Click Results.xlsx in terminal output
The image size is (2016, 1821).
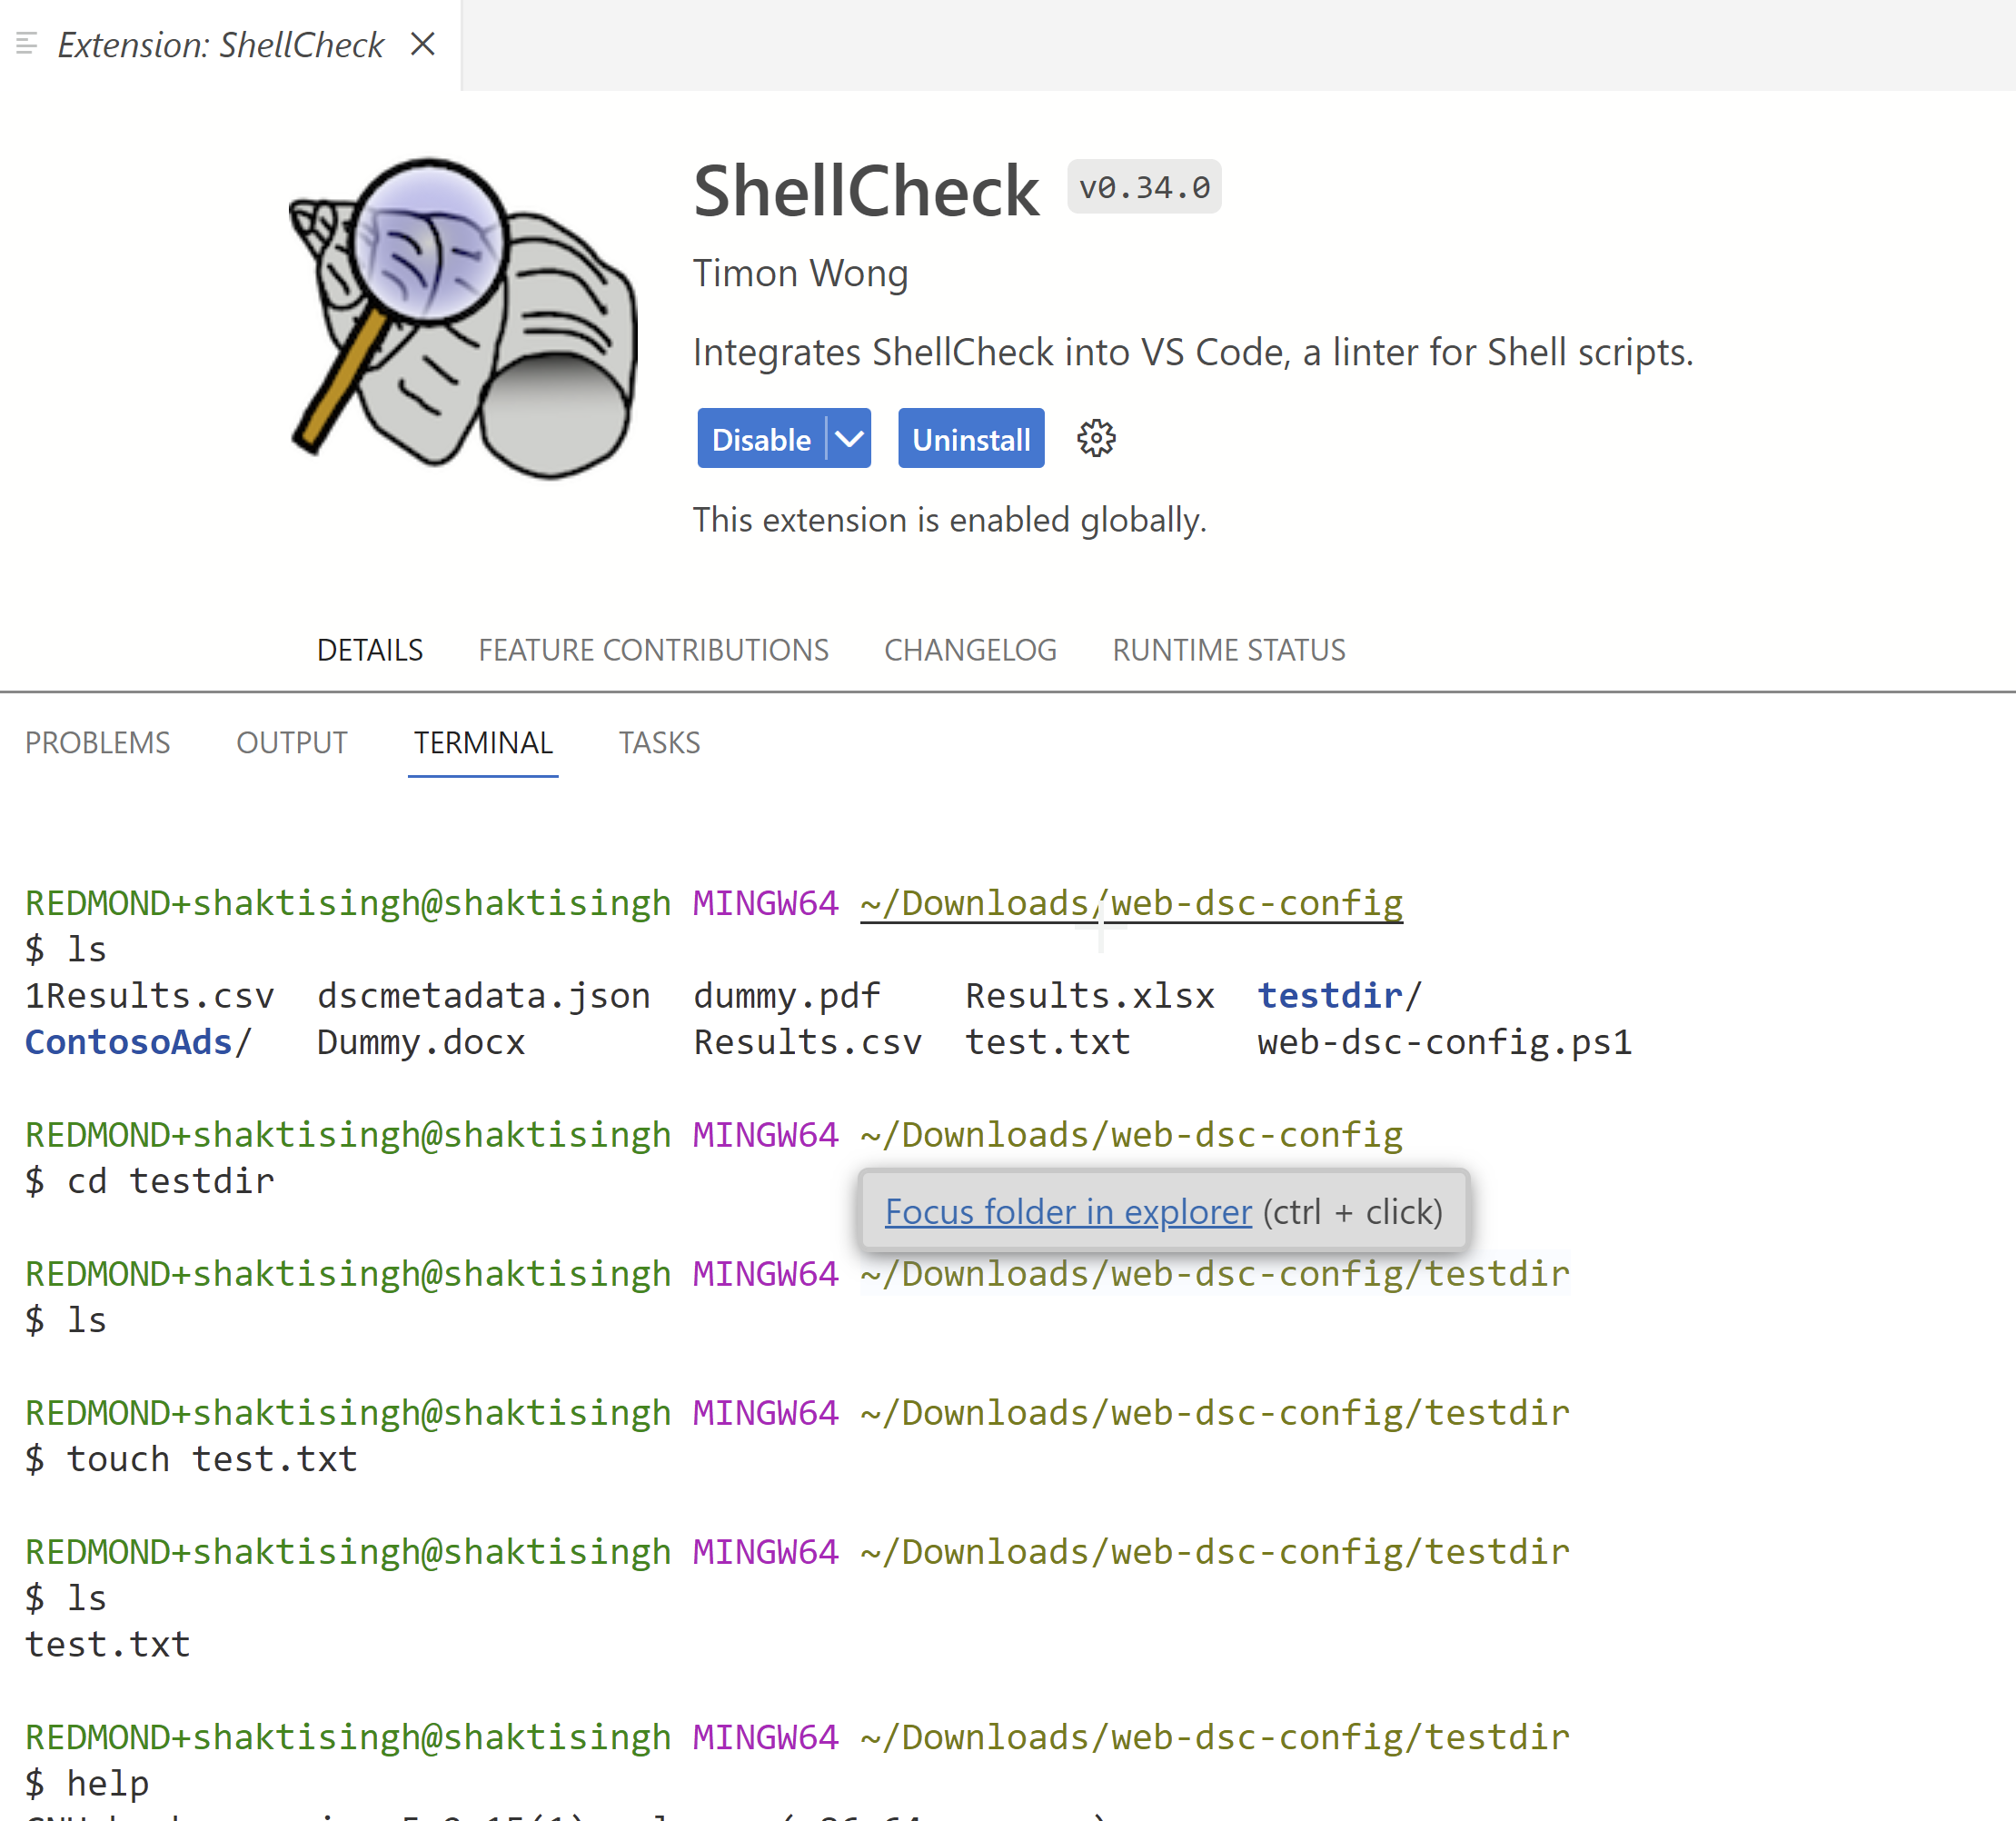point(1090,996)
